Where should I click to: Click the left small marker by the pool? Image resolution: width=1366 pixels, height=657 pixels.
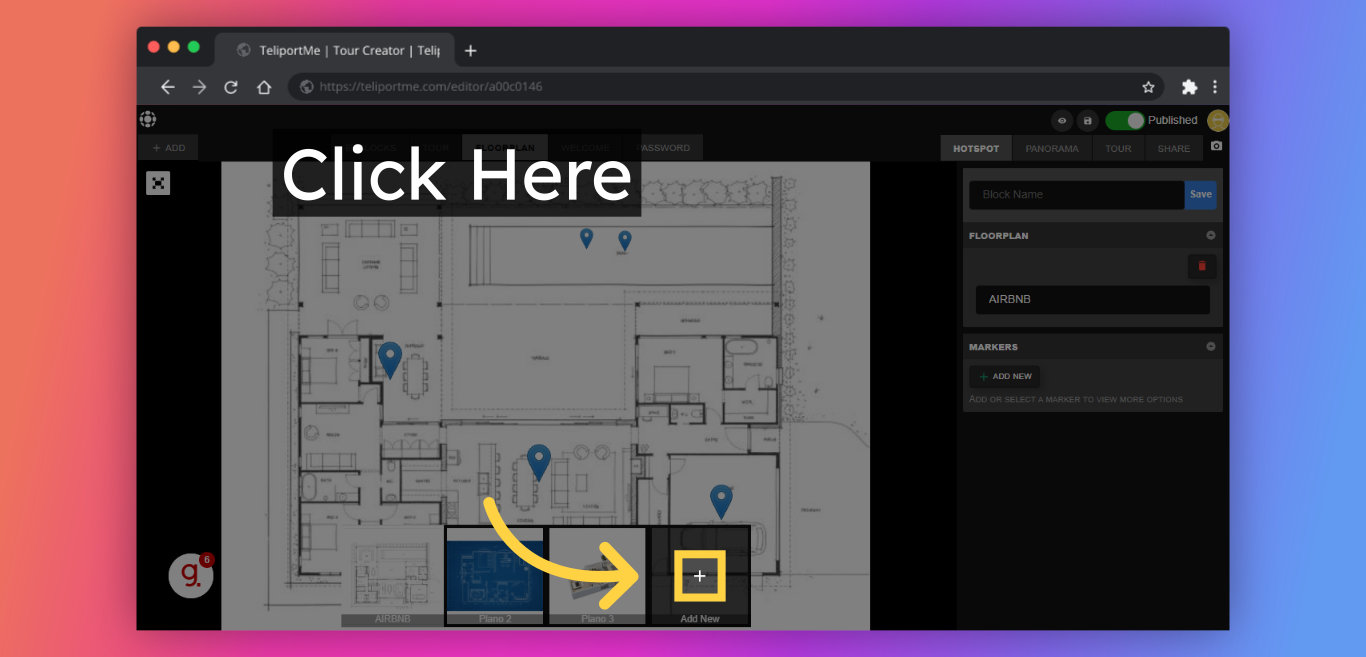tap(586, 238)
